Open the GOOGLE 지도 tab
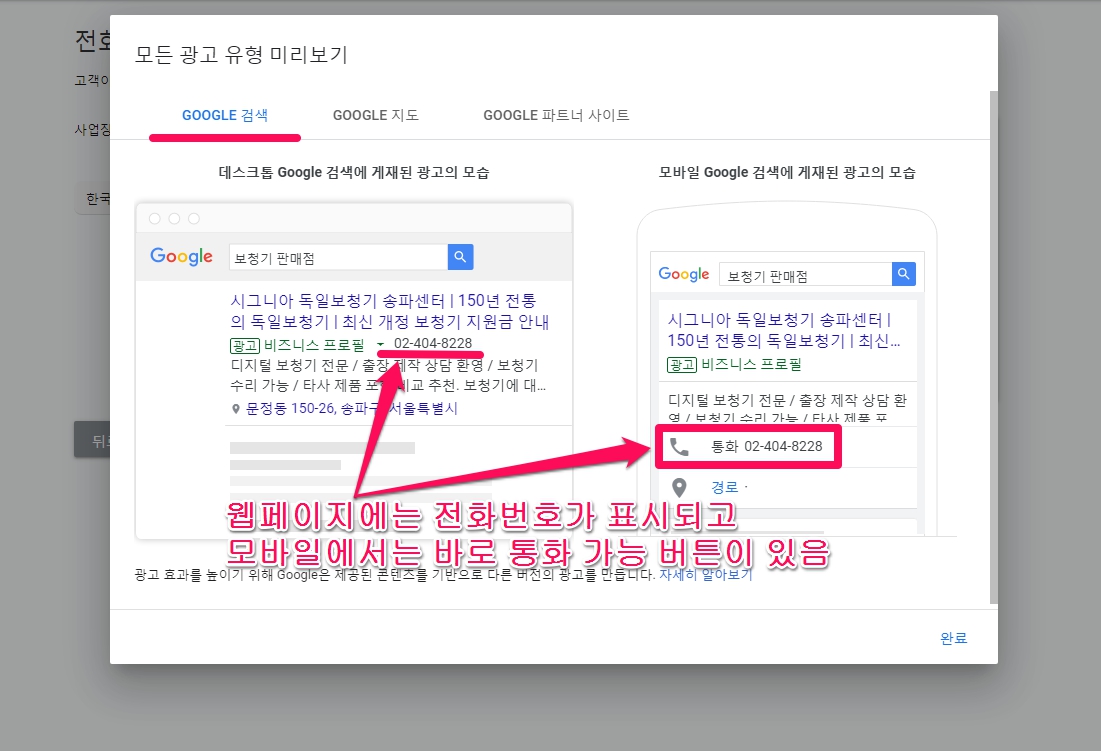The width and height of the screenshot is (1101, 751). tap(376, 116)
